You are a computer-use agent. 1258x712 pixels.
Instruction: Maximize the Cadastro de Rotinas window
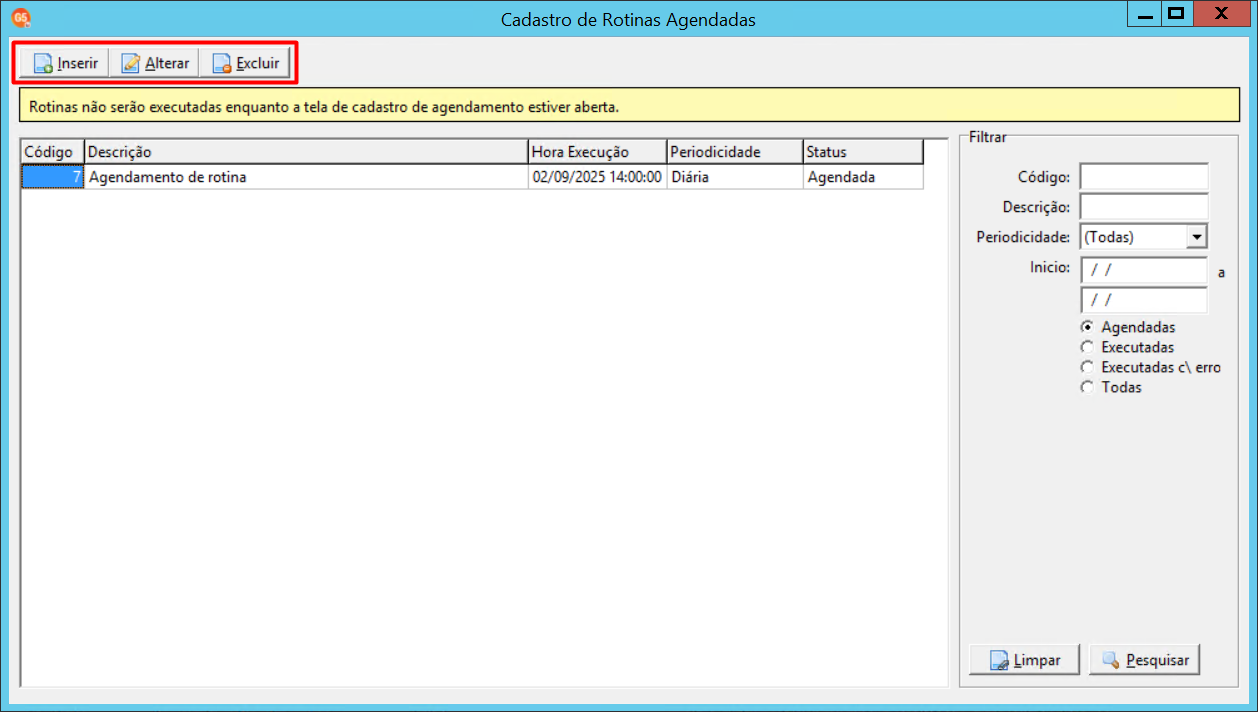(1176, 14)
